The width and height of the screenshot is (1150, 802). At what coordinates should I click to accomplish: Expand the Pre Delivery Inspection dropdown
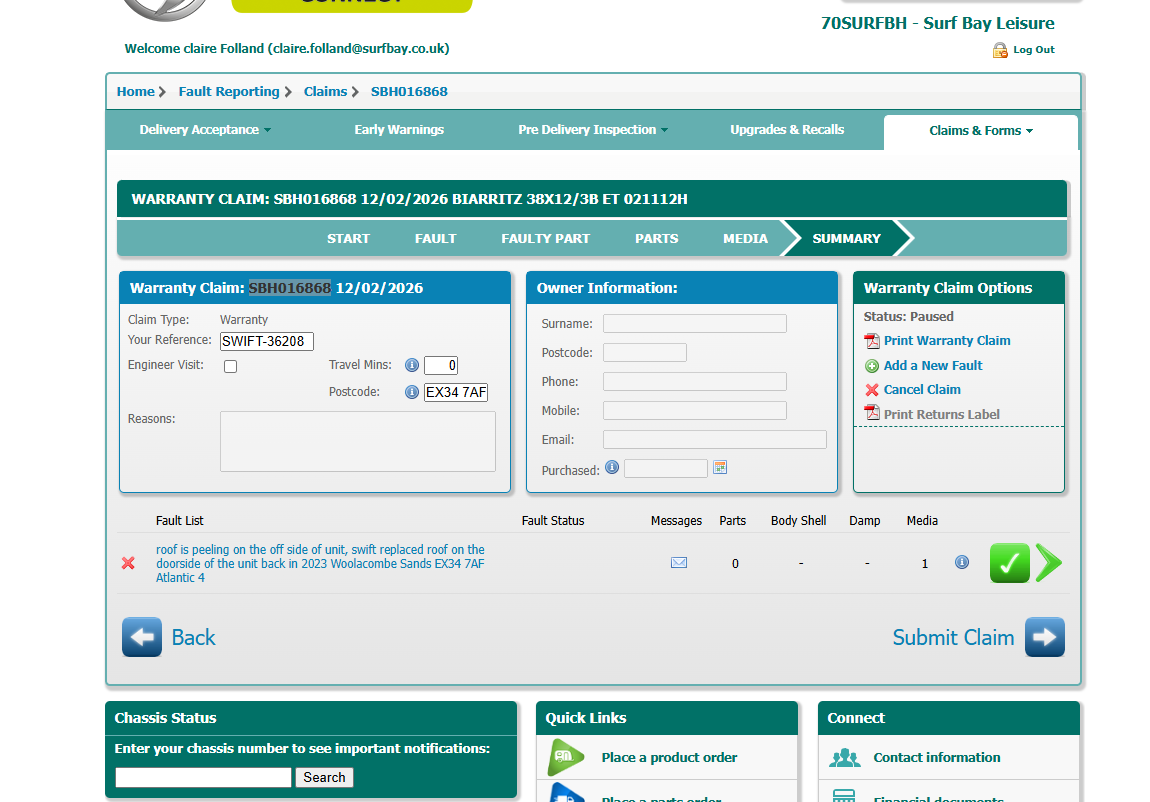click(x=593, y=130)
